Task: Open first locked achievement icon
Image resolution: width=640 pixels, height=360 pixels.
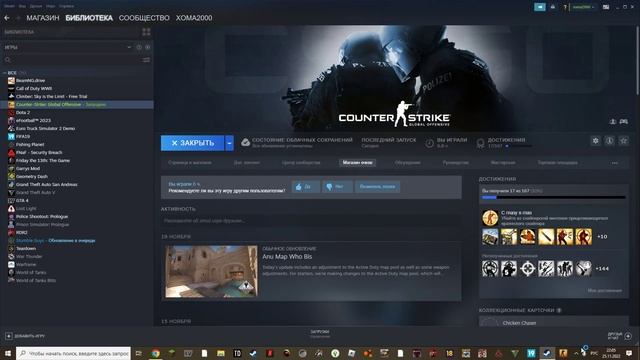Action: pos(490,269)
